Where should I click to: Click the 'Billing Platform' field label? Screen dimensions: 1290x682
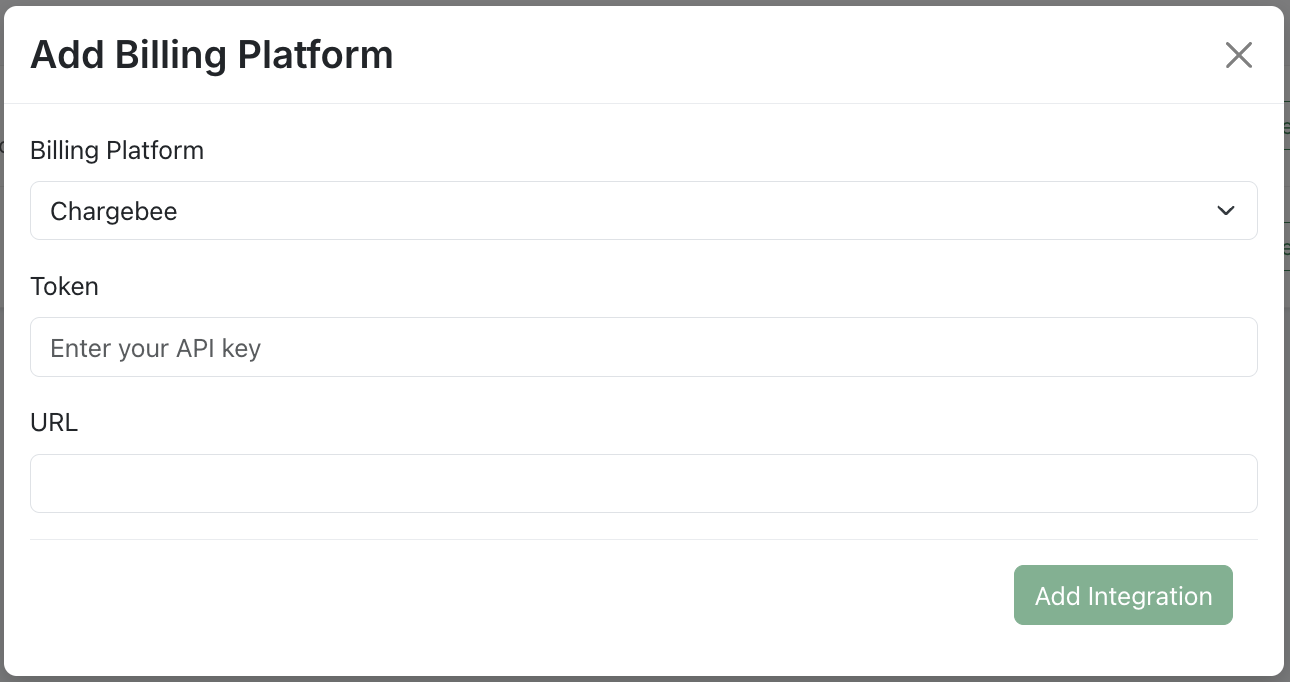pyautogui.click(x=117, y=151)
